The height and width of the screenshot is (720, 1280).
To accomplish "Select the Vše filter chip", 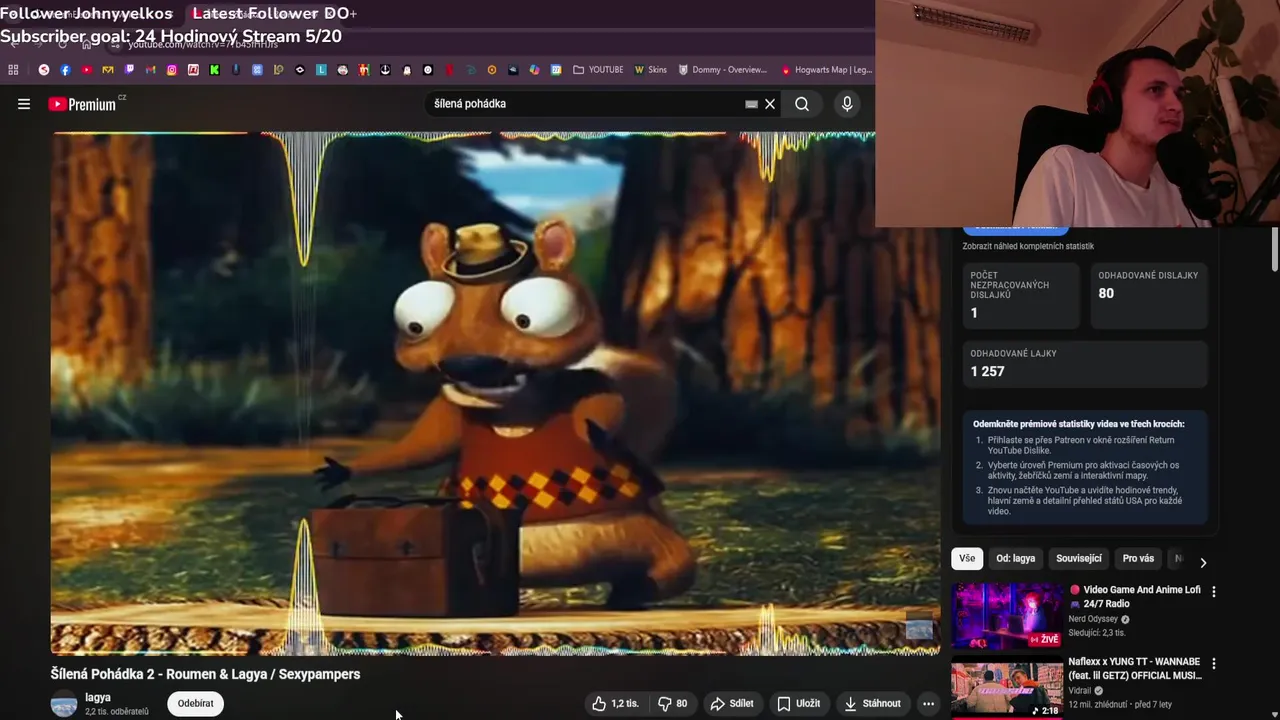I will pyautogui.click(x=967, y=559).
